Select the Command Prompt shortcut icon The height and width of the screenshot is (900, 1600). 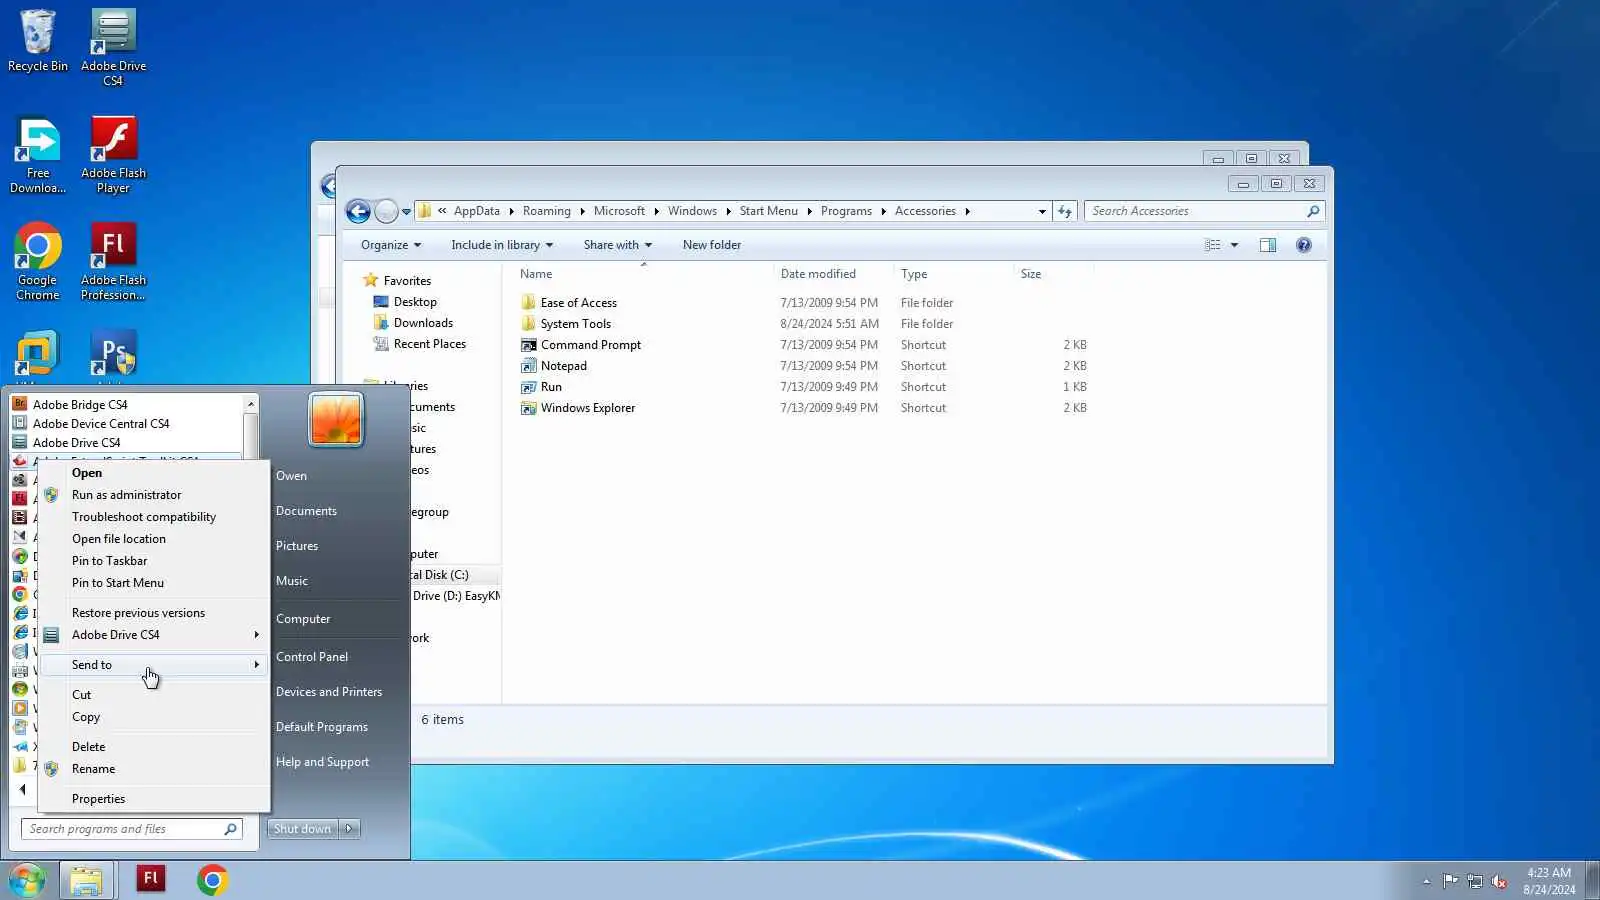pos(529,345)
